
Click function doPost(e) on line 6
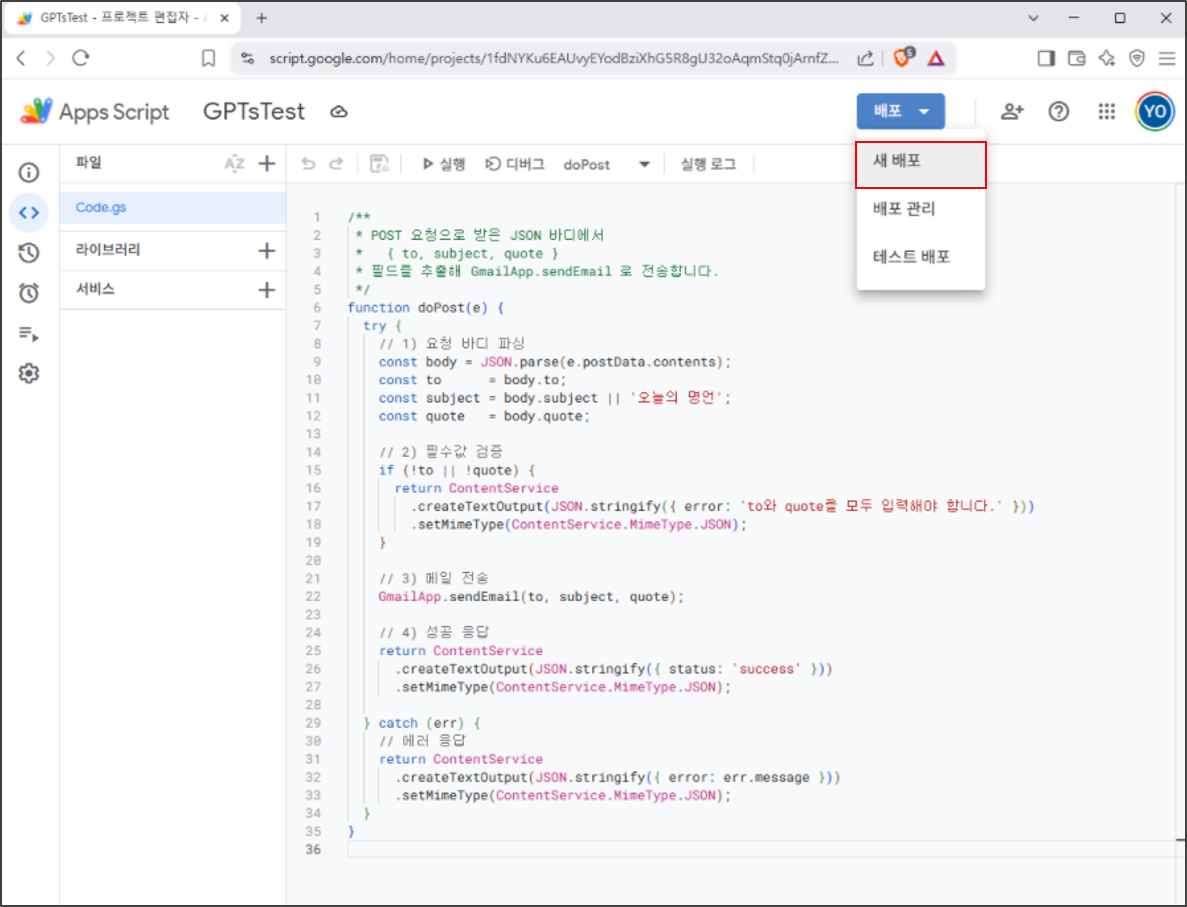pos(425,307)
